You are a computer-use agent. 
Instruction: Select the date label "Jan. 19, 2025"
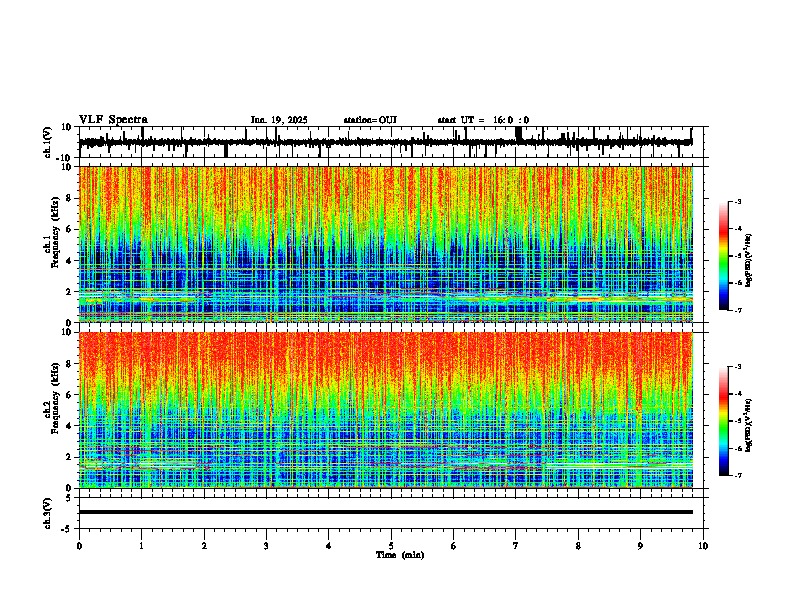click(x=279, y=120)
